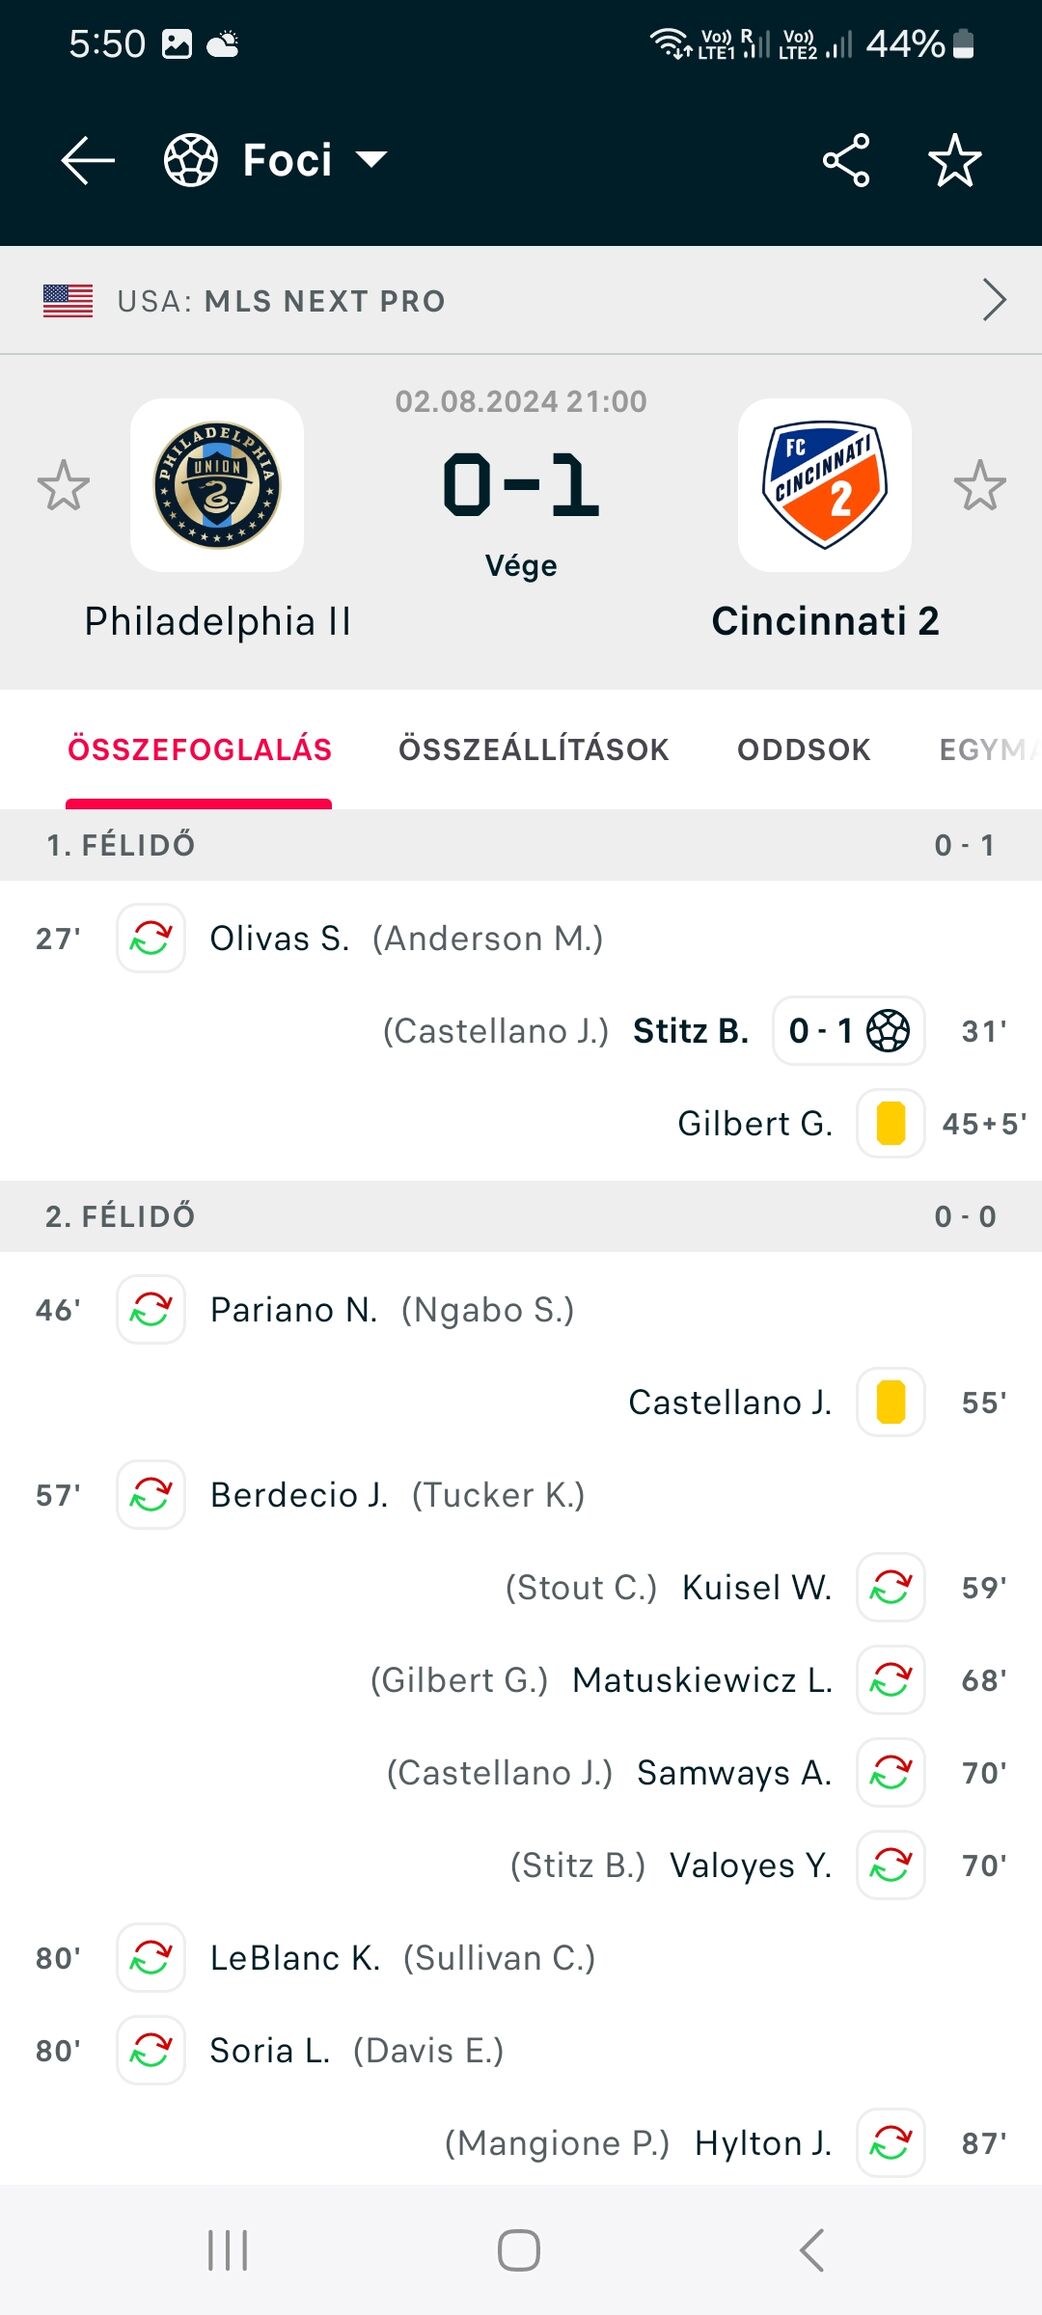
Task: Tap Castellano J. yellow card at 55'
Action: coord(890,1402)
